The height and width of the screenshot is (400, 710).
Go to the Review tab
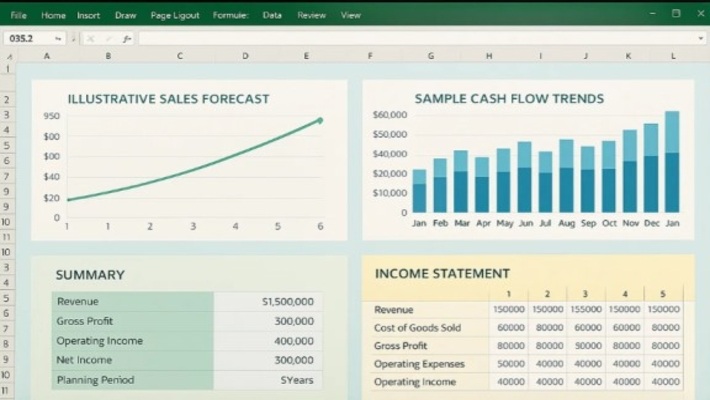pos(311,15)
